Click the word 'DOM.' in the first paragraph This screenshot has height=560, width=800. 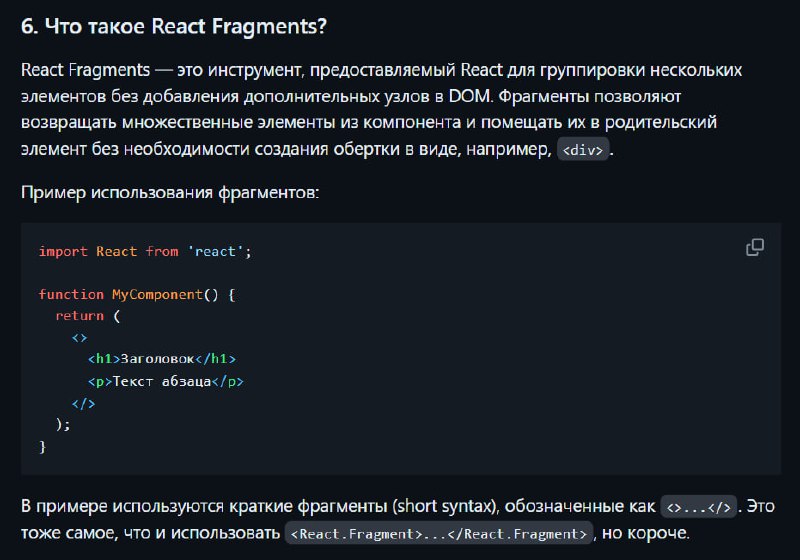(x=470, y=96)
